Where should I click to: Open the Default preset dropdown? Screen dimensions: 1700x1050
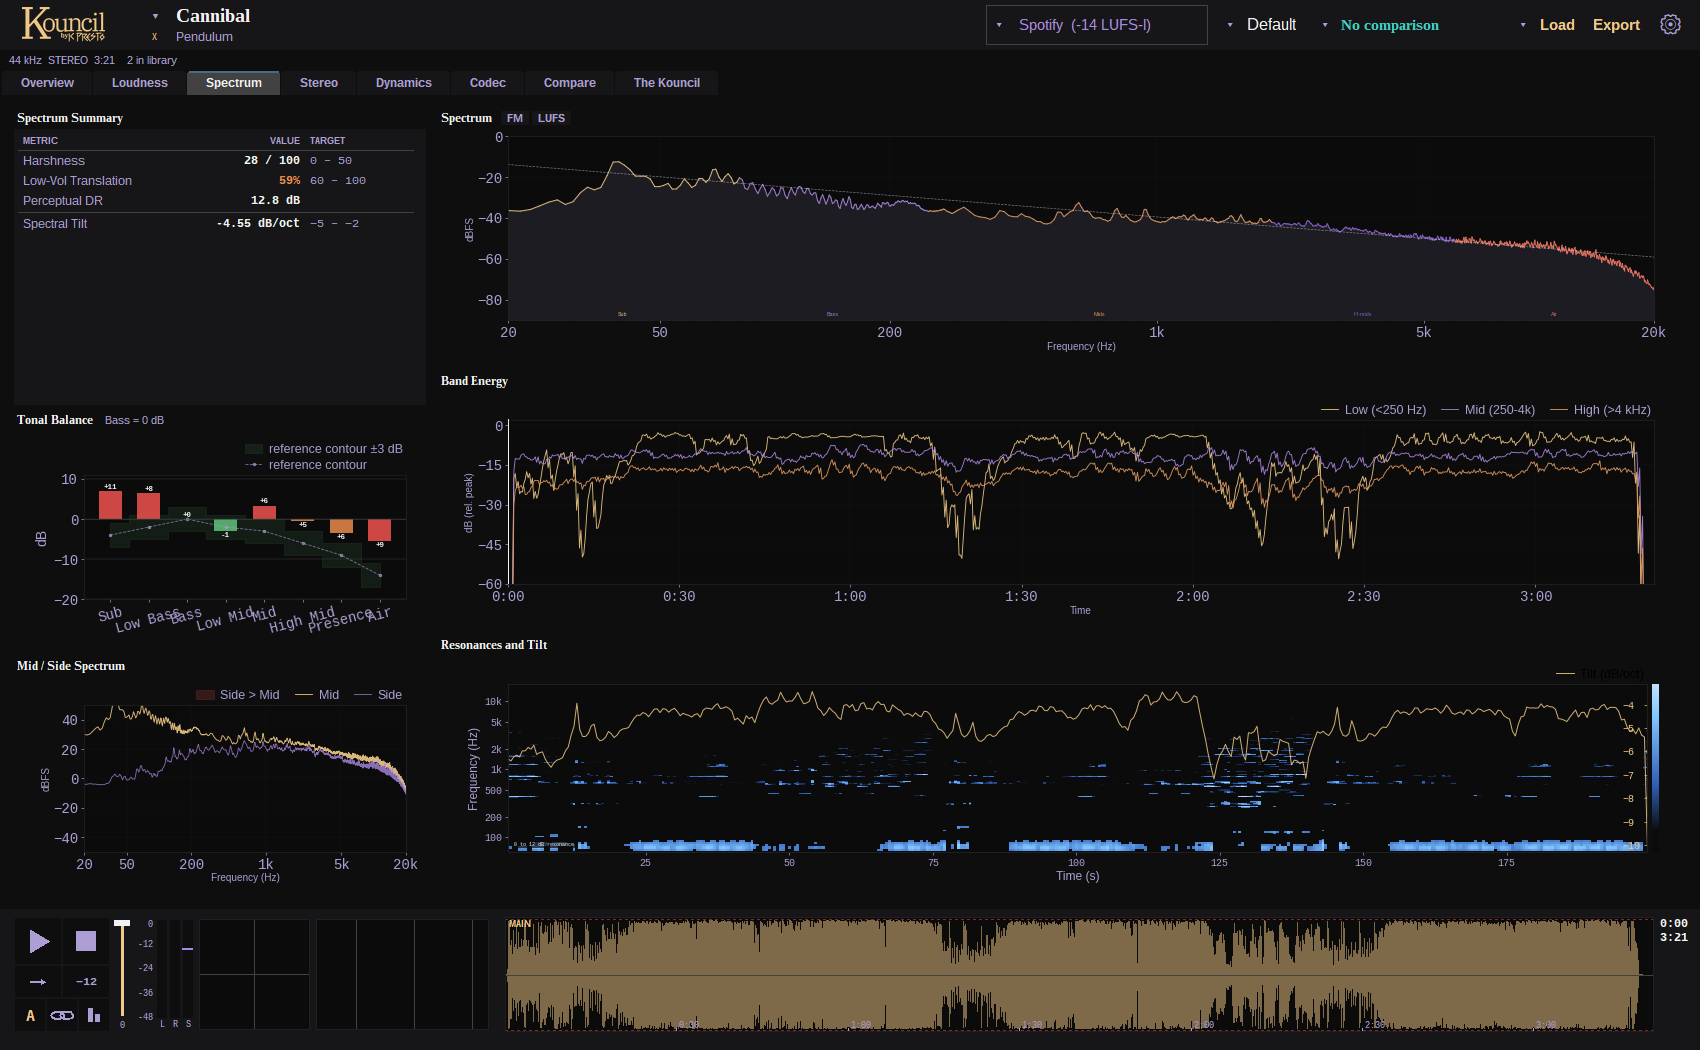coord(1263,25)
